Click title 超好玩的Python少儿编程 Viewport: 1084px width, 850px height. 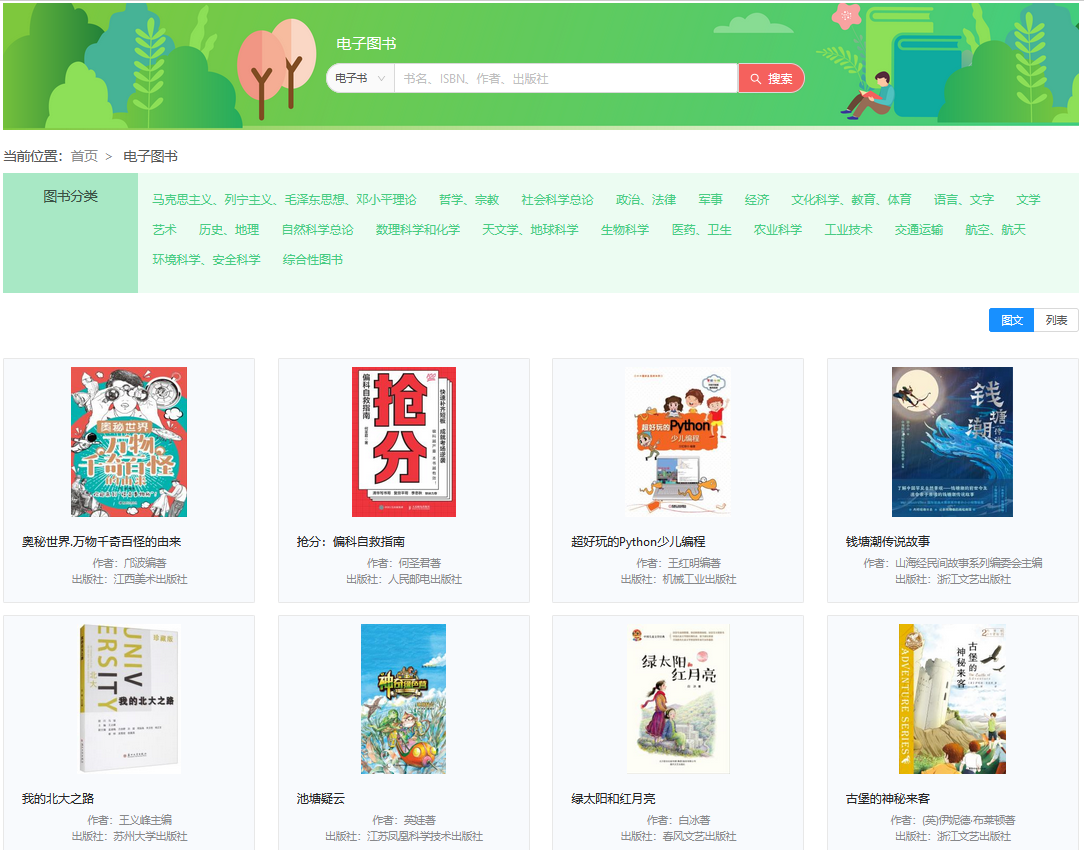click(x=638, y=542)
